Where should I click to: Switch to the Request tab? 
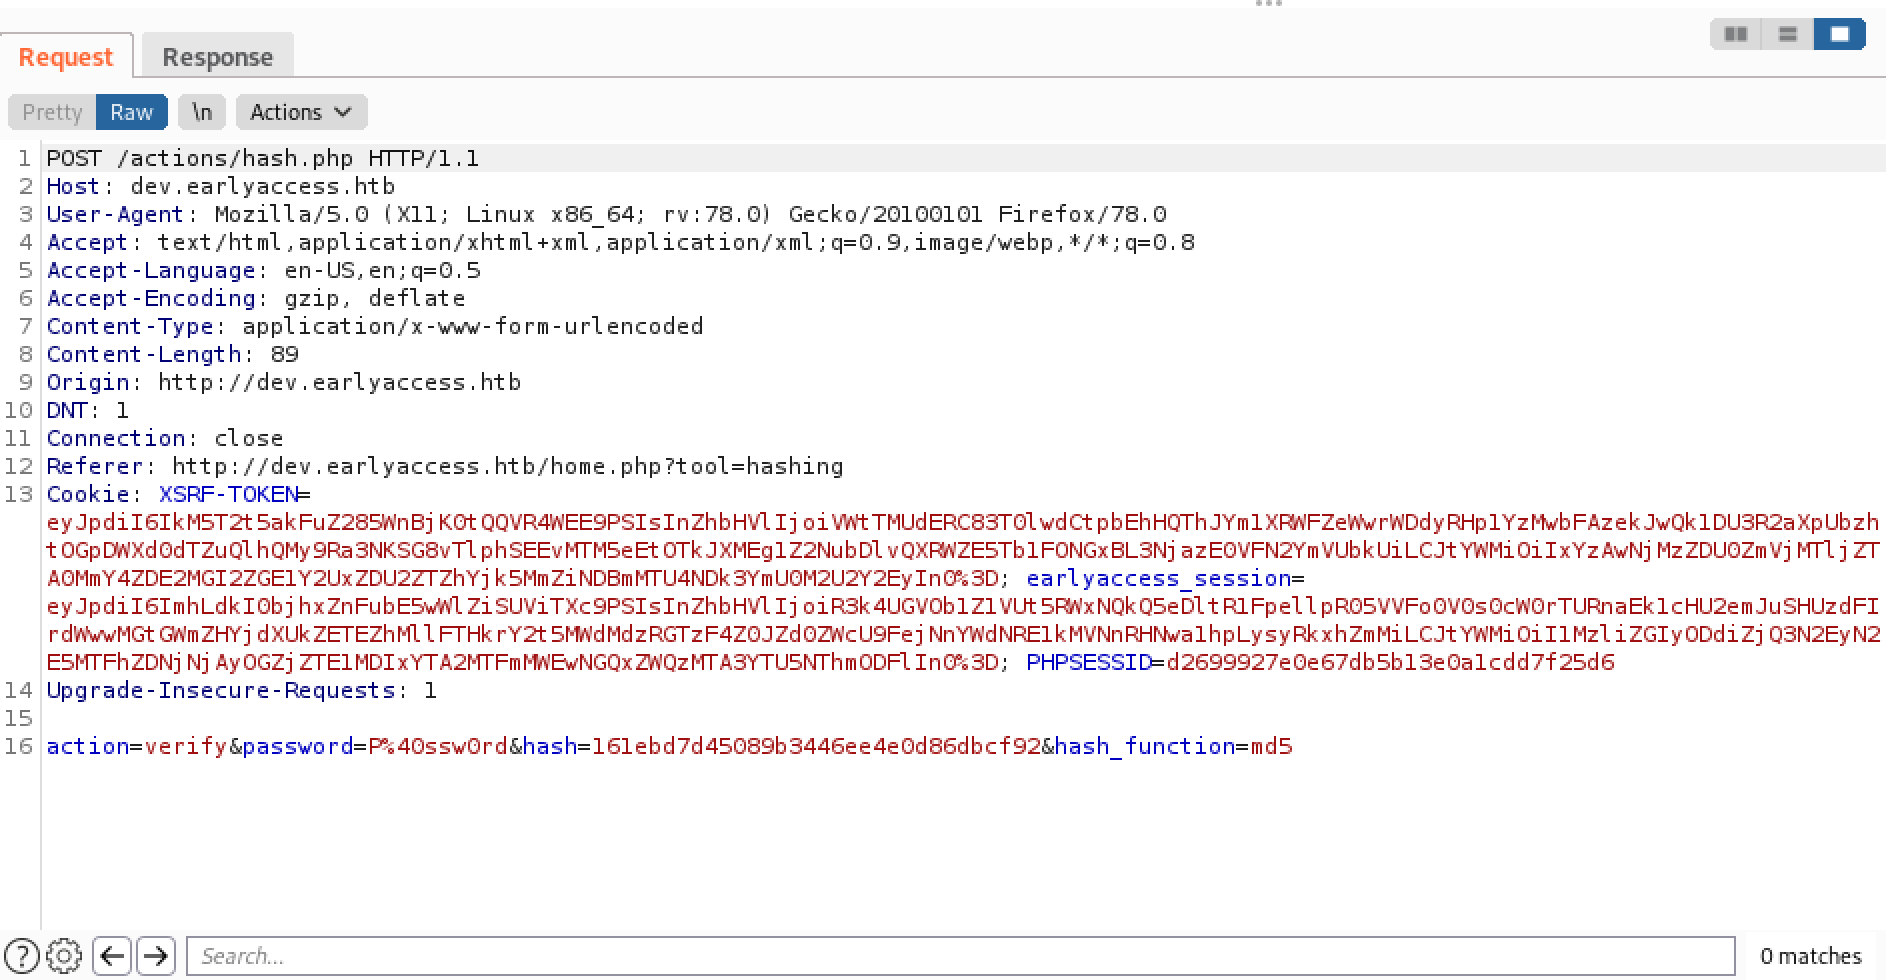[66, 57]
